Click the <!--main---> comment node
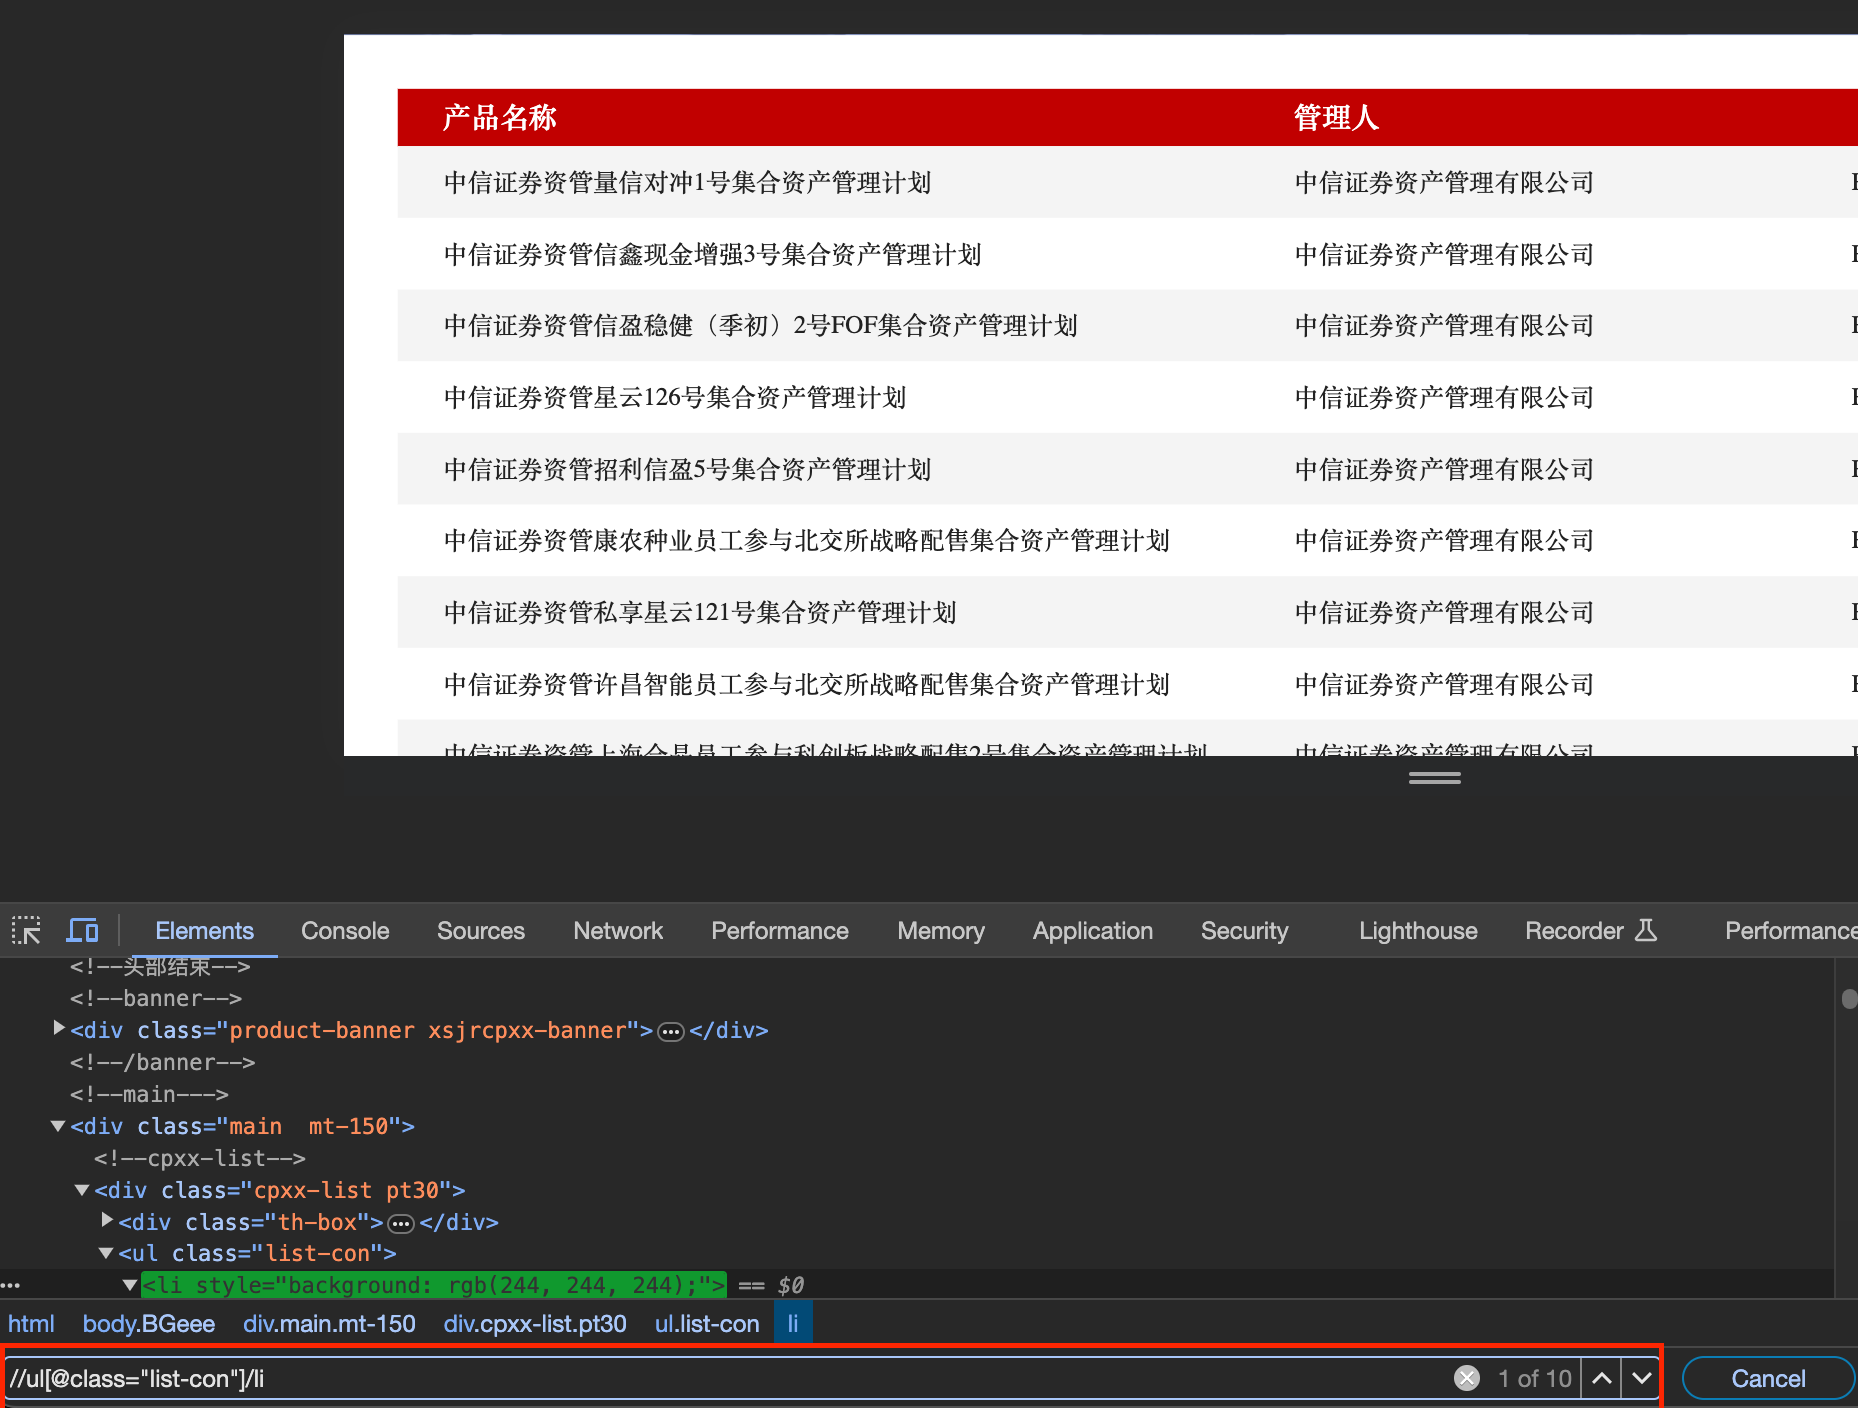Screen dimensions: 1858x1408 pos(149,1094)
